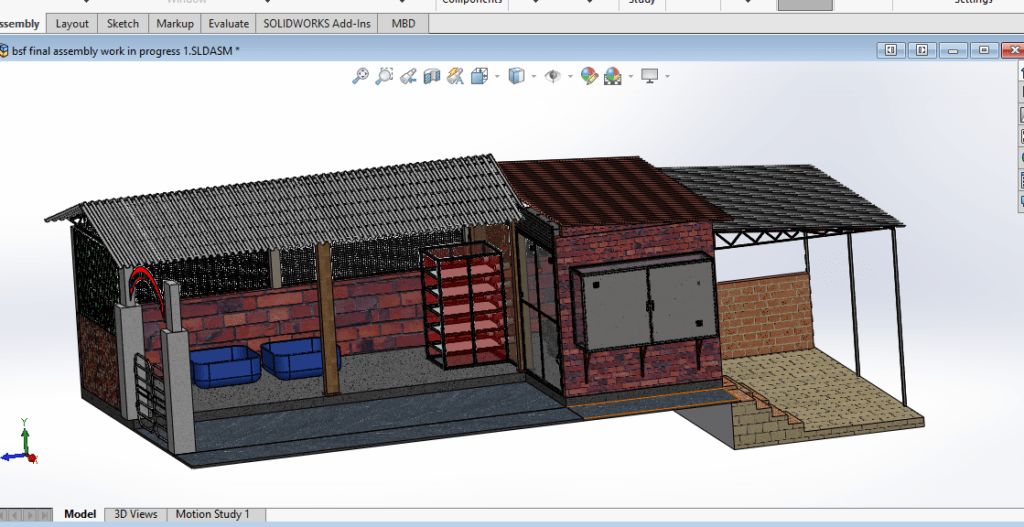Switch to the Motion Study 1 tab
The height and width of the screenshot is (527, 1024).
point(212,514)
